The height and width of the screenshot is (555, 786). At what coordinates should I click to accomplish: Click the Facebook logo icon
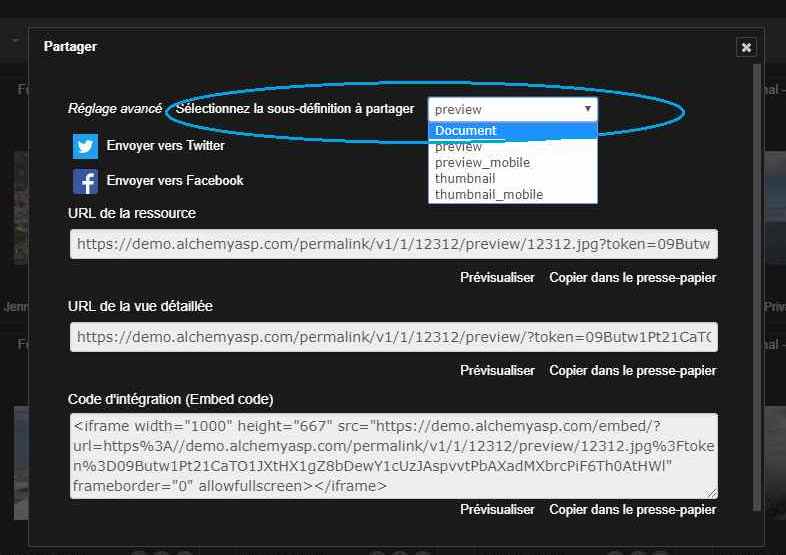pos(85,181)
